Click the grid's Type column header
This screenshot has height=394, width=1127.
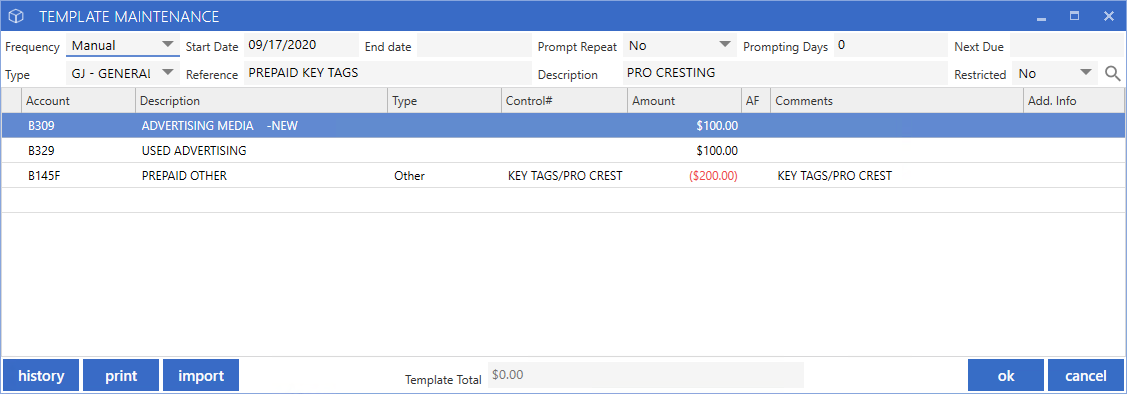(x=445, y=101)
